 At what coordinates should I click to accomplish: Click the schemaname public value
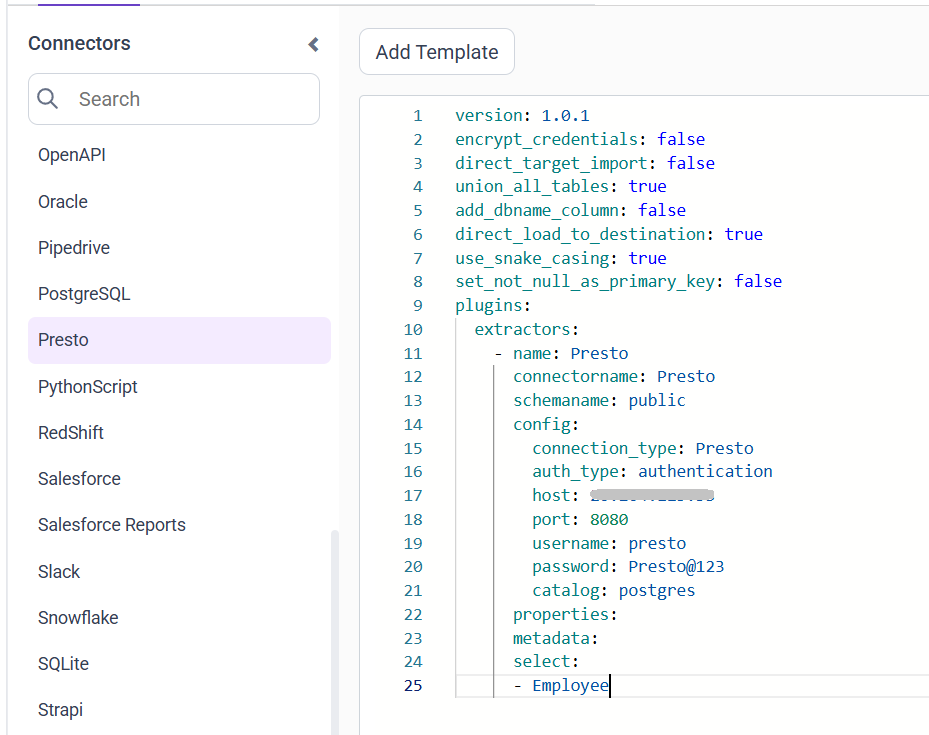tap(656, 401)
